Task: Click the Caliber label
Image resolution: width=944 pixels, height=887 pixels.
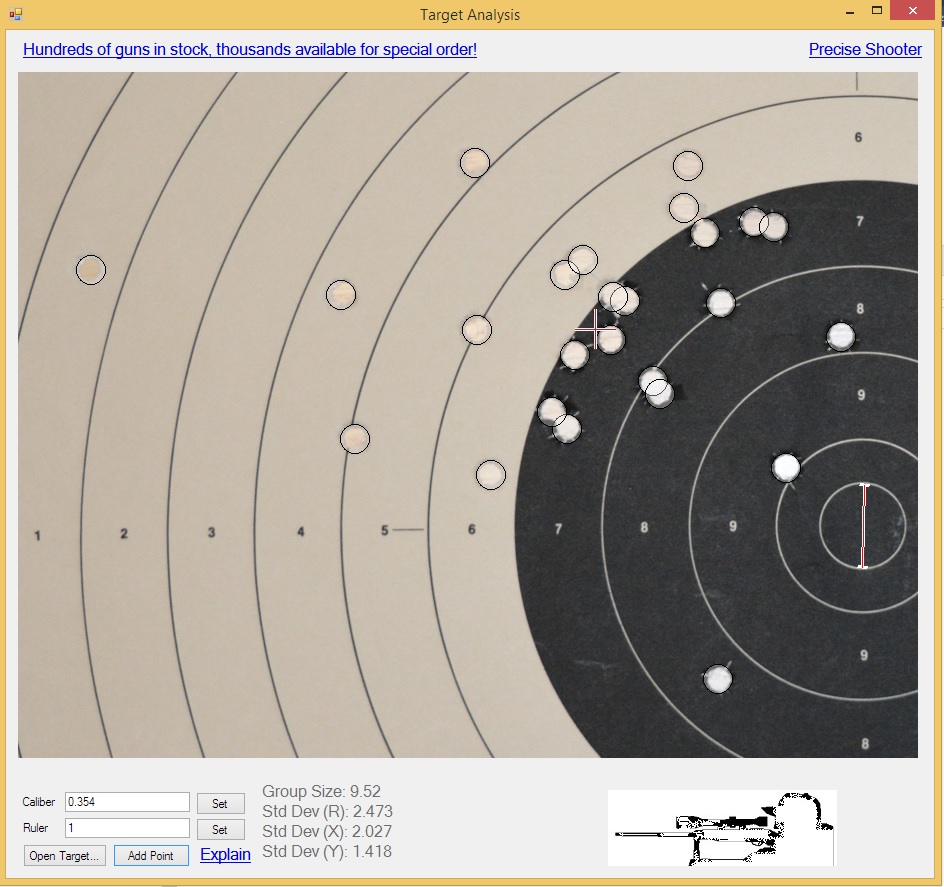Action: [x=39, y=802]
